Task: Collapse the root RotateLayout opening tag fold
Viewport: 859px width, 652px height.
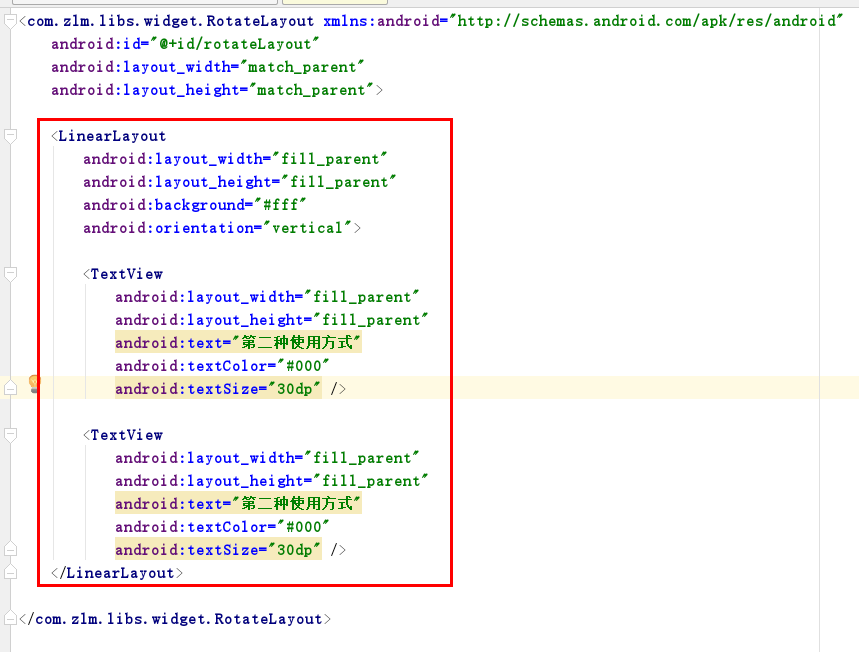Action: [10, 21]
